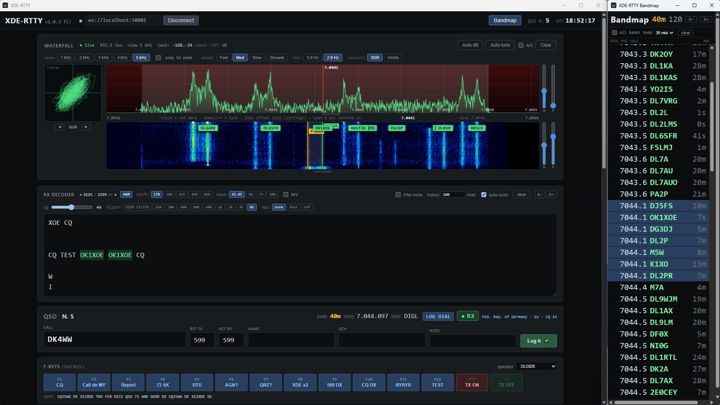Click the Bandmap clear button
Image resolution: width=720 pixels, height=405 pixels.
click(x=686, y=33)
